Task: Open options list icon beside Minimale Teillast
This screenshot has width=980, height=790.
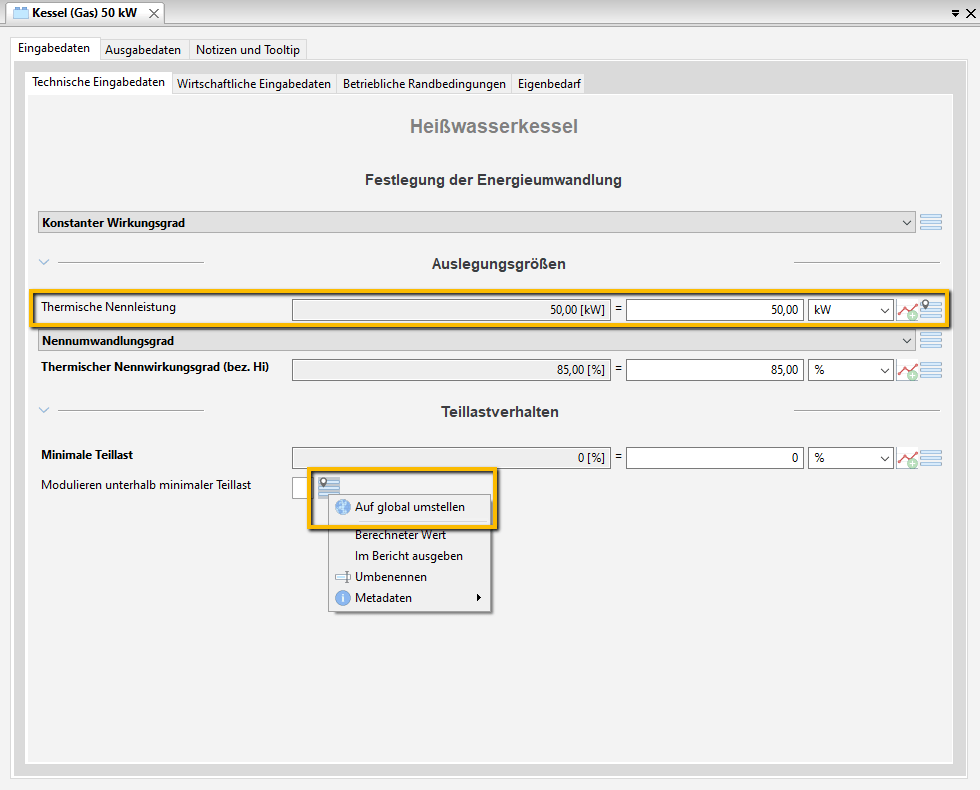Action: click(931, 458)
